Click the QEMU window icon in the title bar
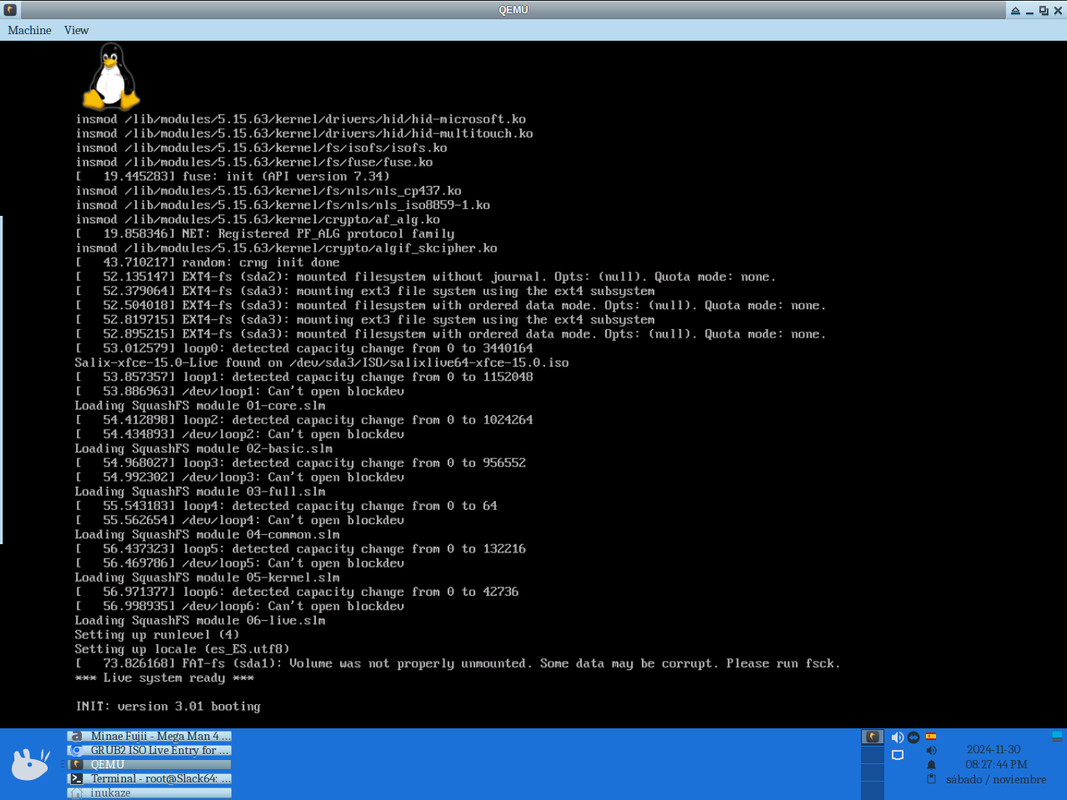The image size is (1067, 800). pyautogui.click(x=10, y=10)
